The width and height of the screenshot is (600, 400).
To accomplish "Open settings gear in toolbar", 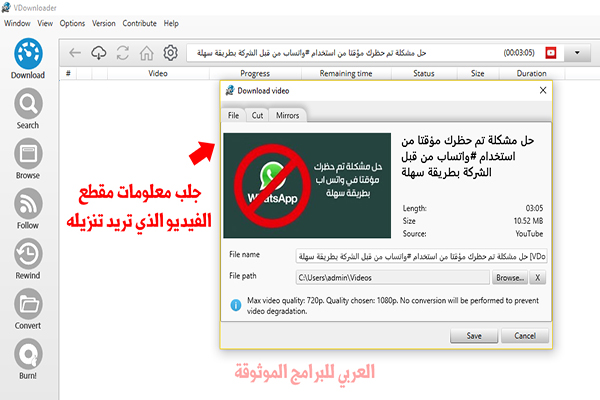I will [170, 53].
